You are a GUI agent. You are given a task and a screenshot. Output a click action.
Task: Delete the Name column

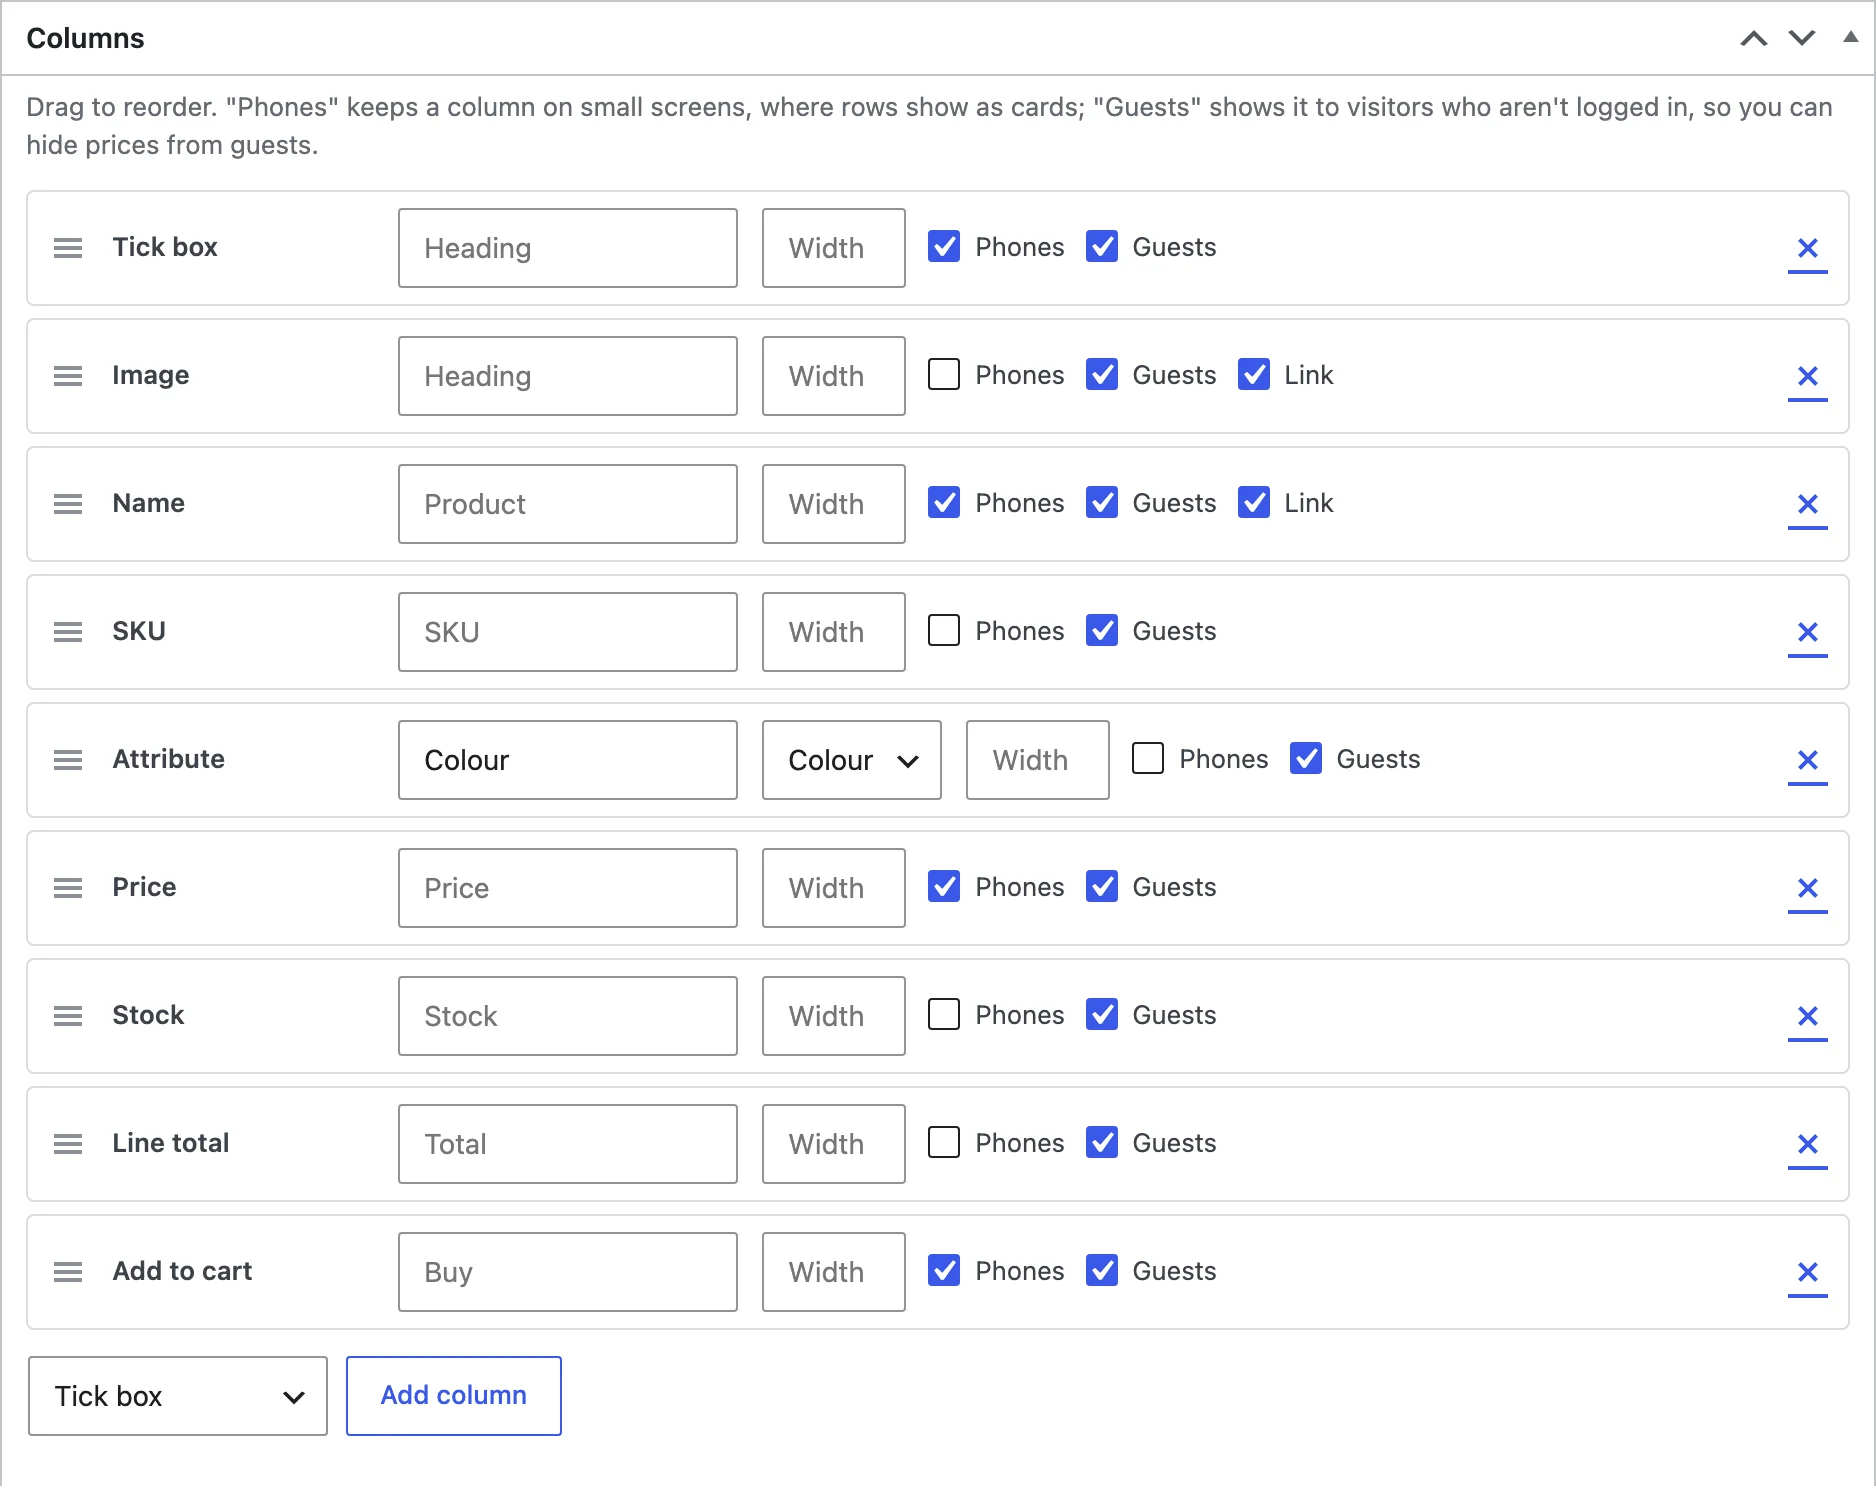[1807, 504]
